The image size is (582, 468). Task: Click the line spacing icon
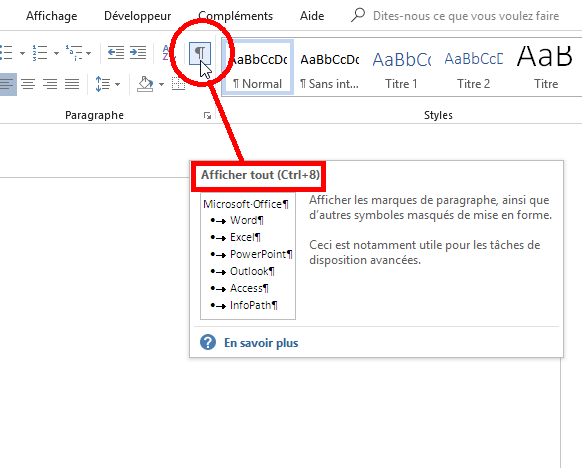(103, 84)
